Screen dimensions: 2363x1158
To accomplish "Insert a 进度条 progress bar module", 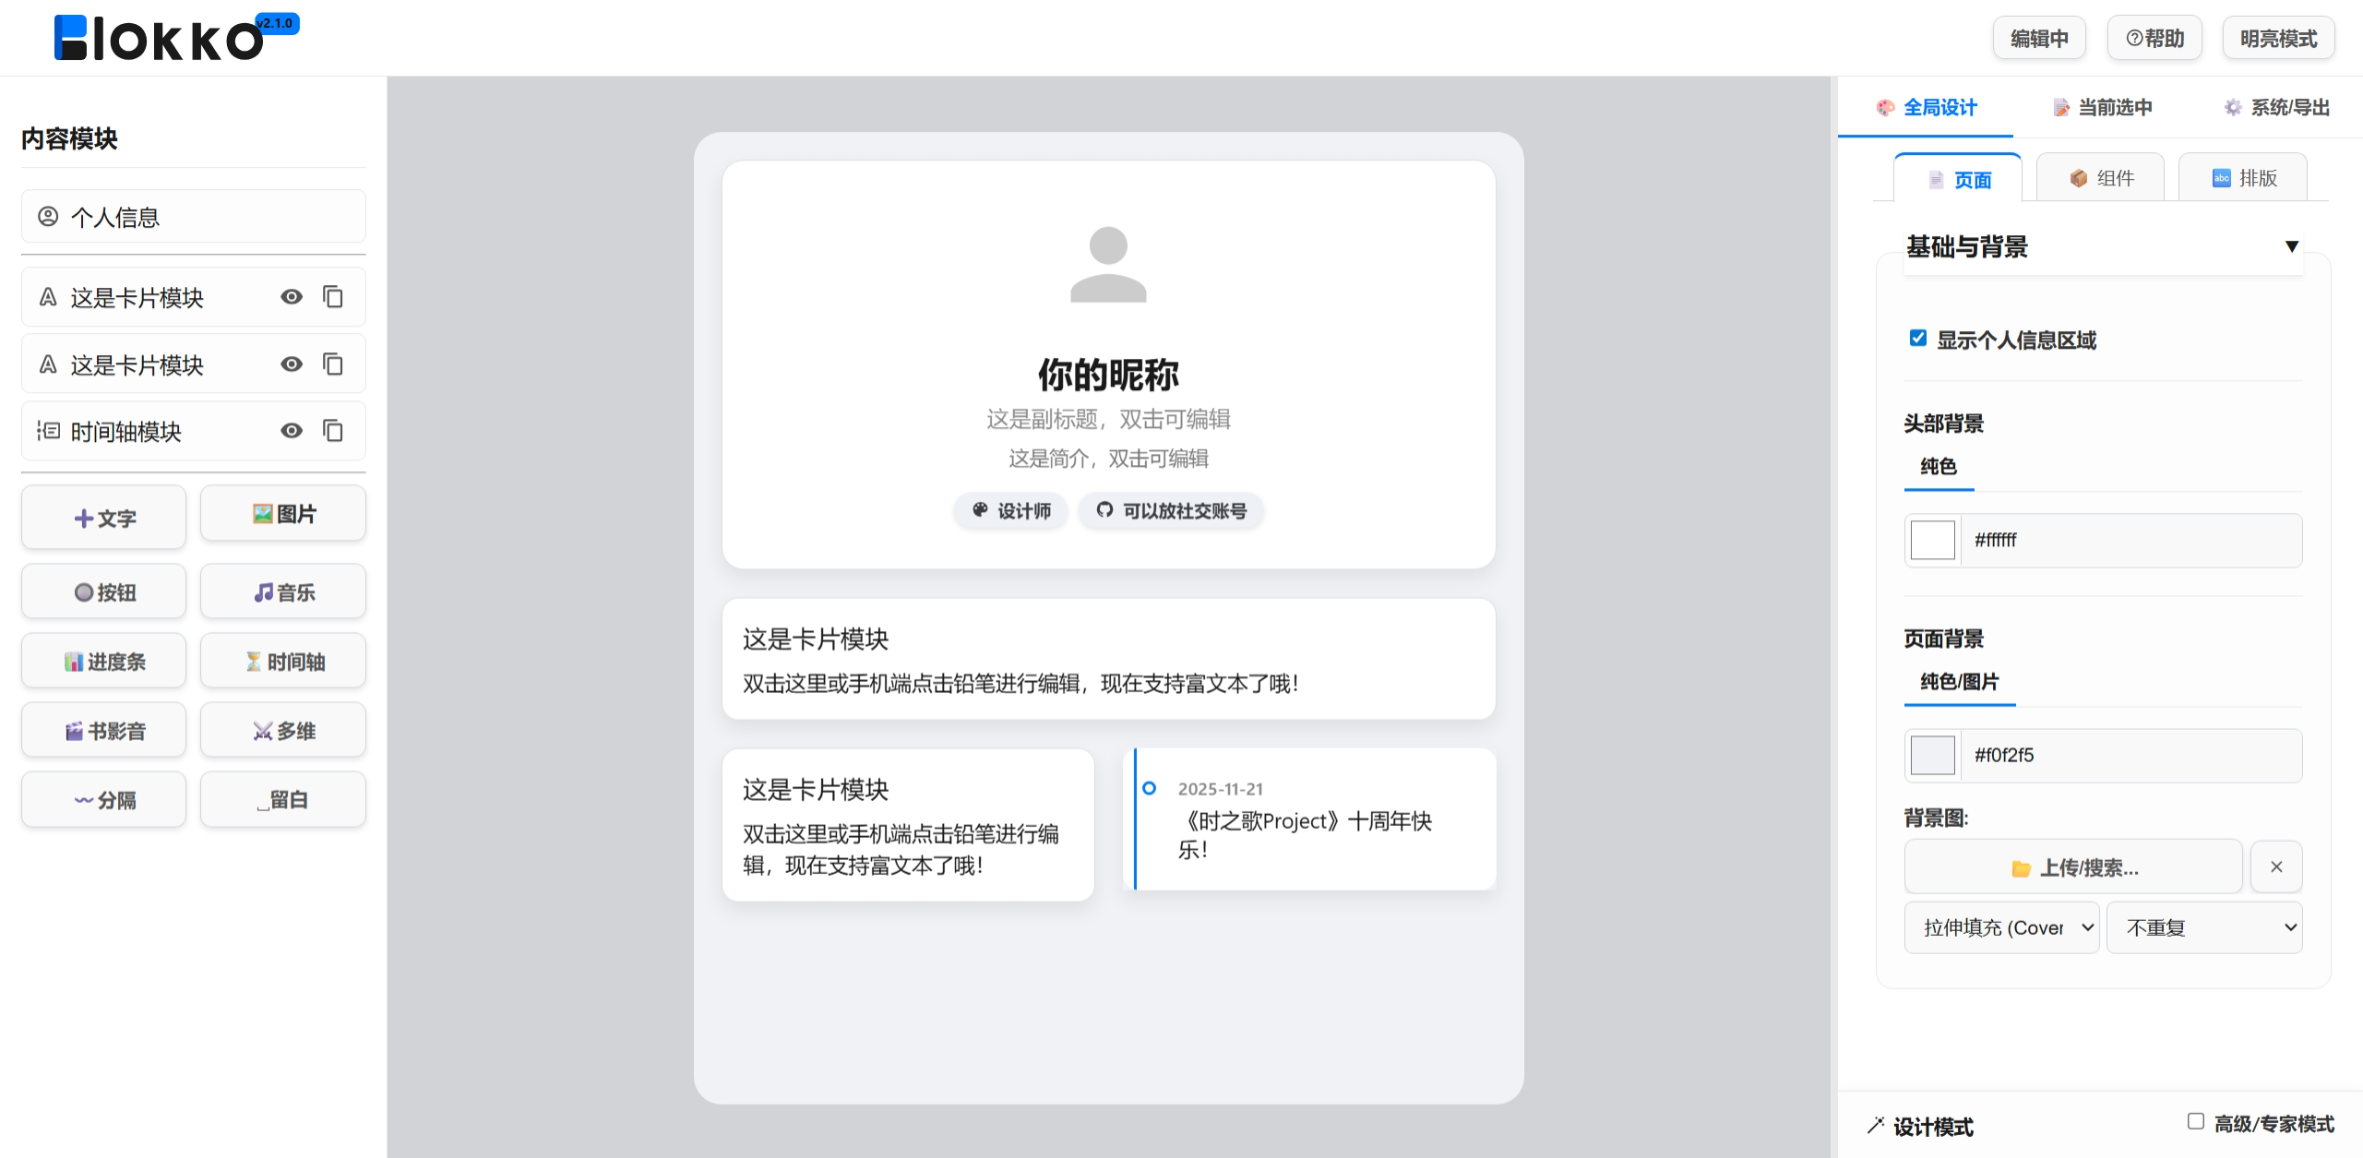I will pos(103,660).
